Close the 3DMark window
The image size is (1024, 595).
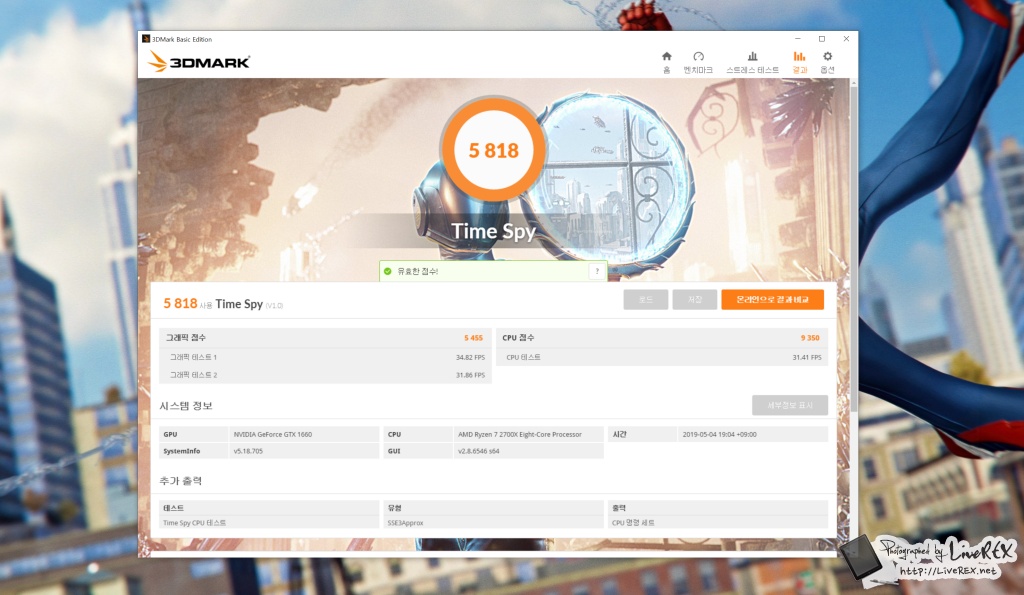[x=846, y=39]
